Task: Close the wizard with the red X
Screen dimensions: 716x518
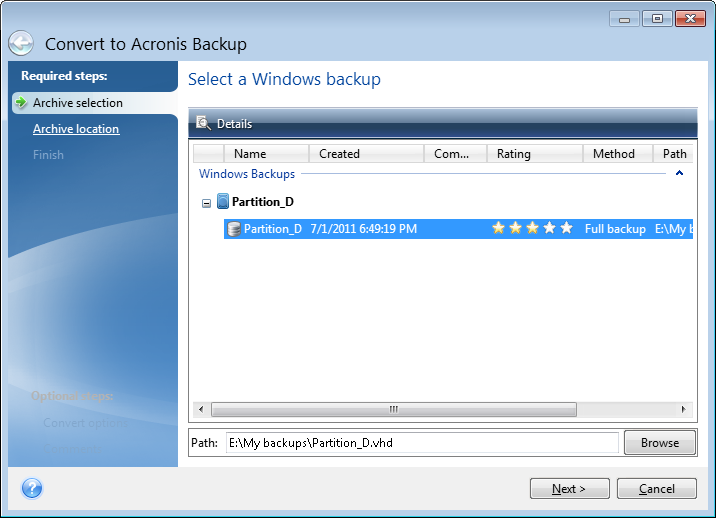Action: [690, 19]
